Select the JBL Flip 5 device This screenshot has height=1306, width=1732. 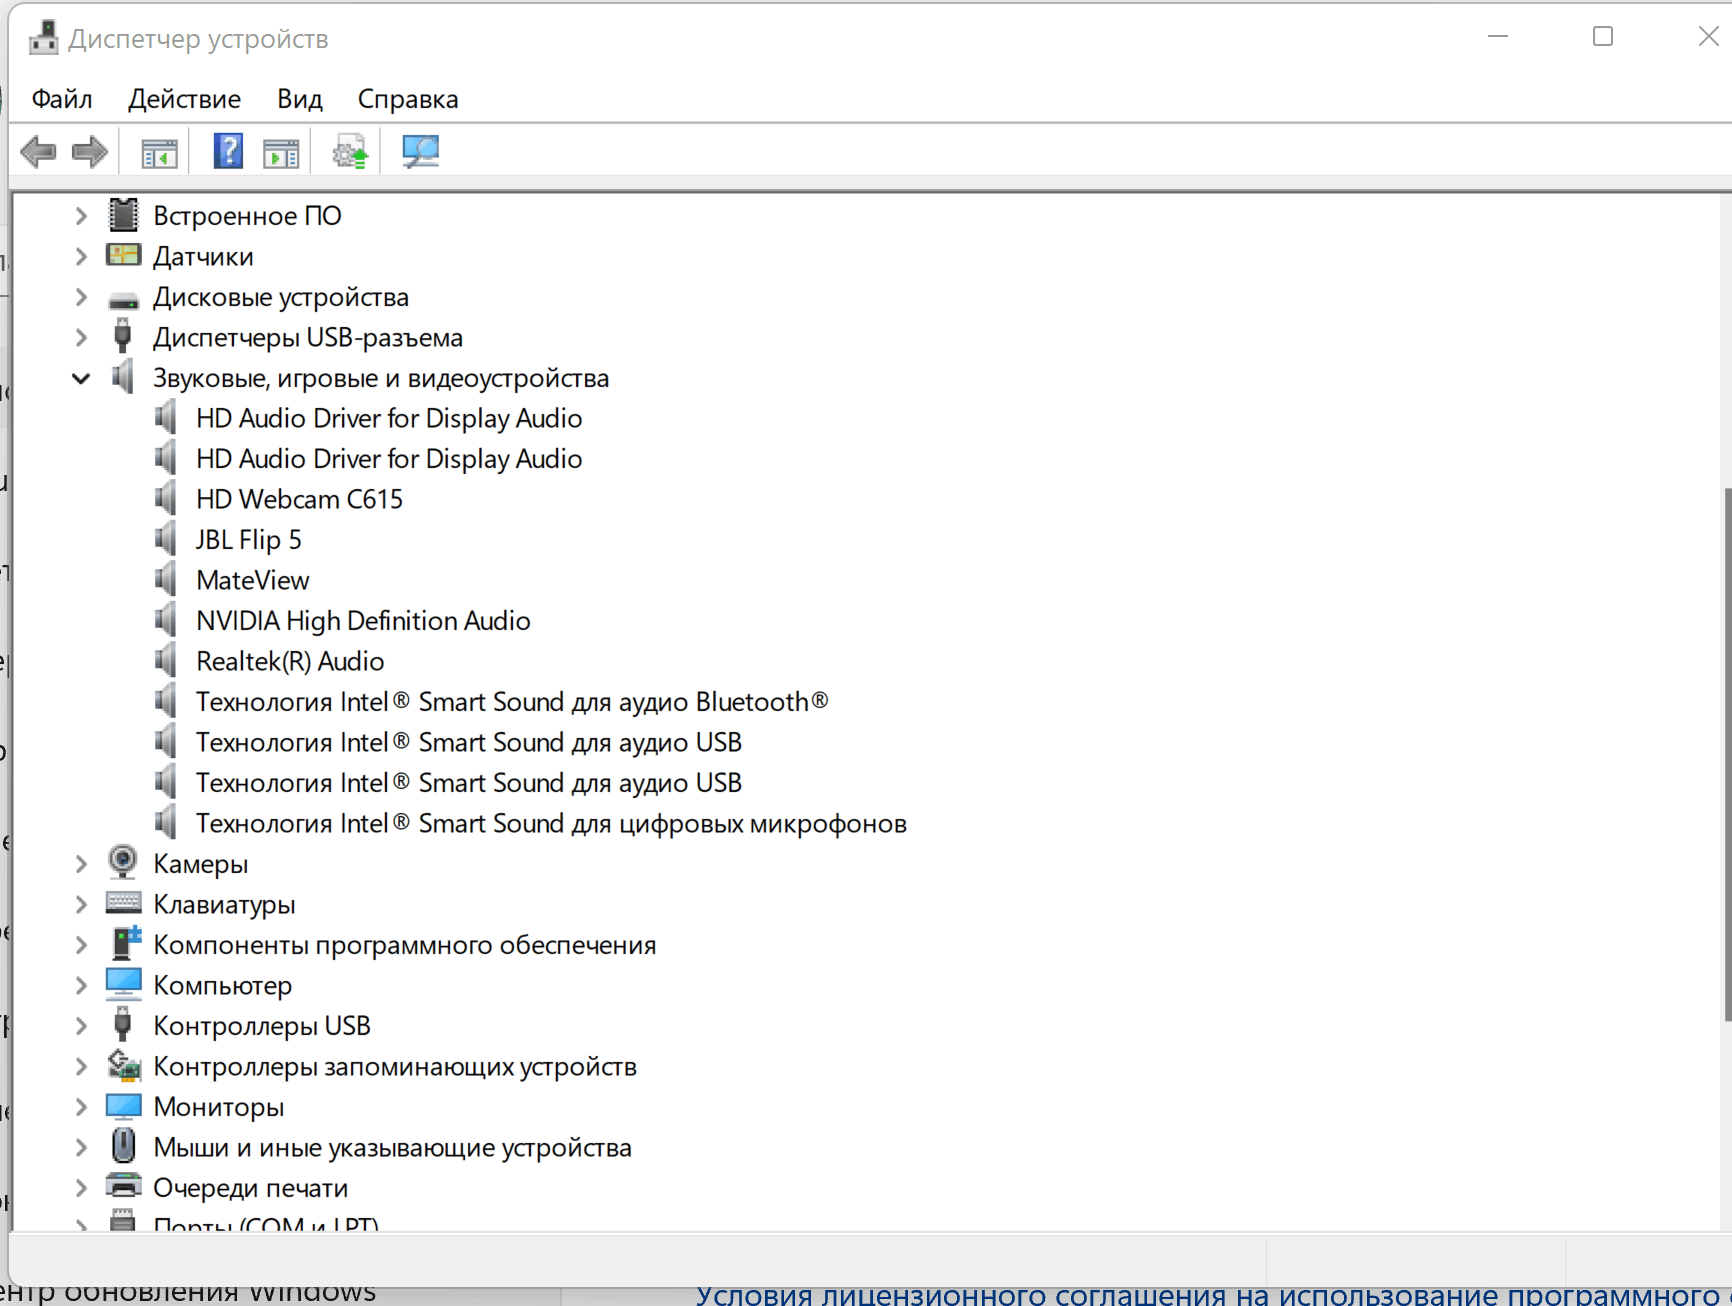click(248, 539)
